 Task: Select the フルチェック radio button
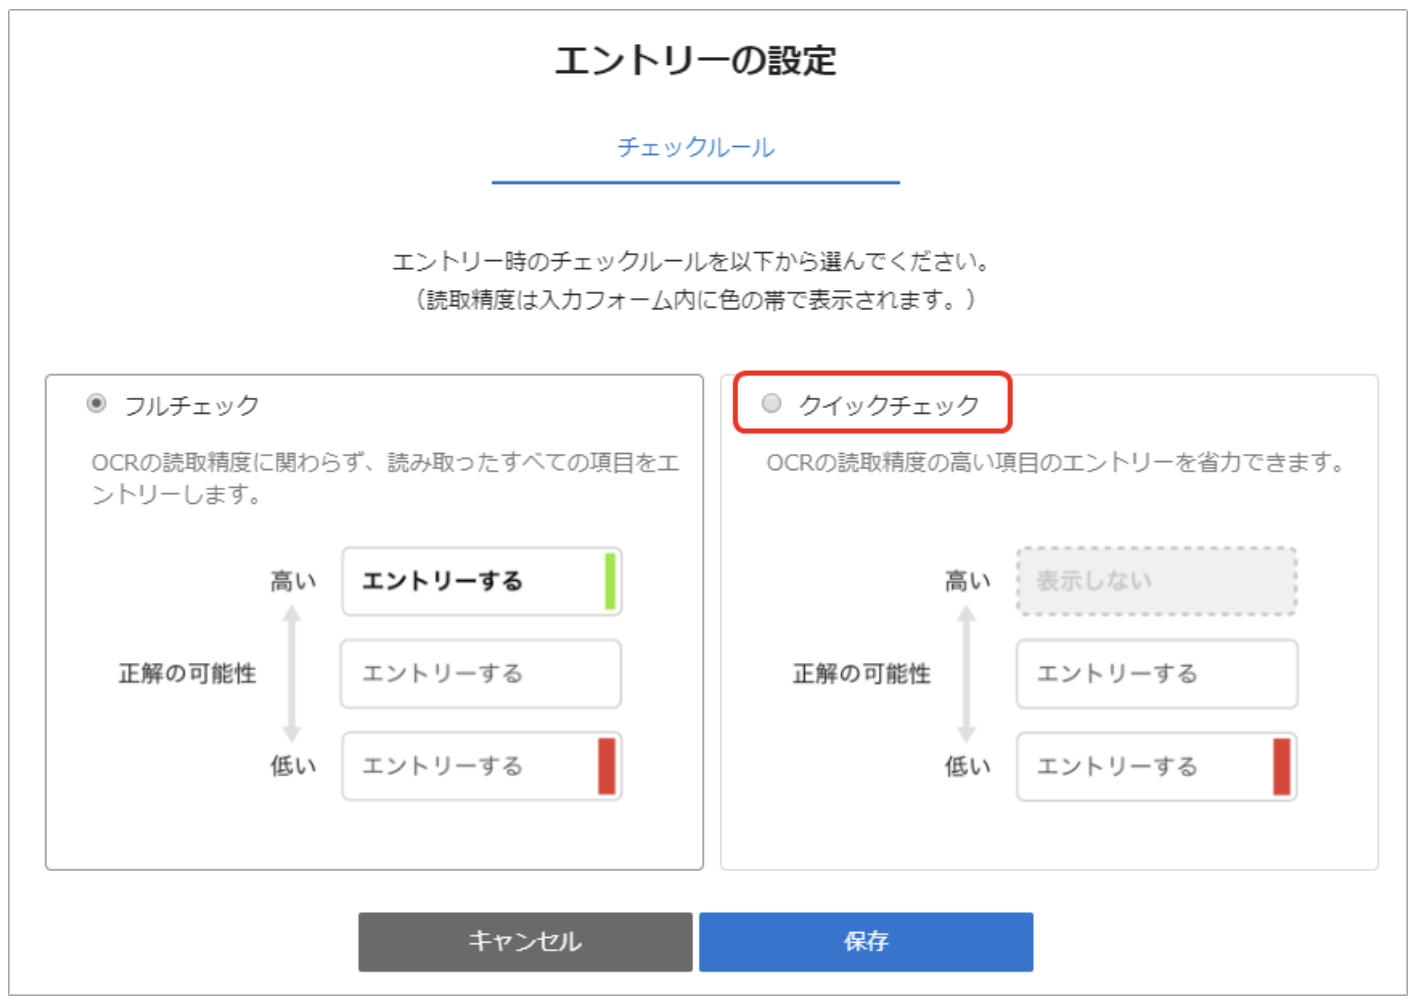point(96,404)
